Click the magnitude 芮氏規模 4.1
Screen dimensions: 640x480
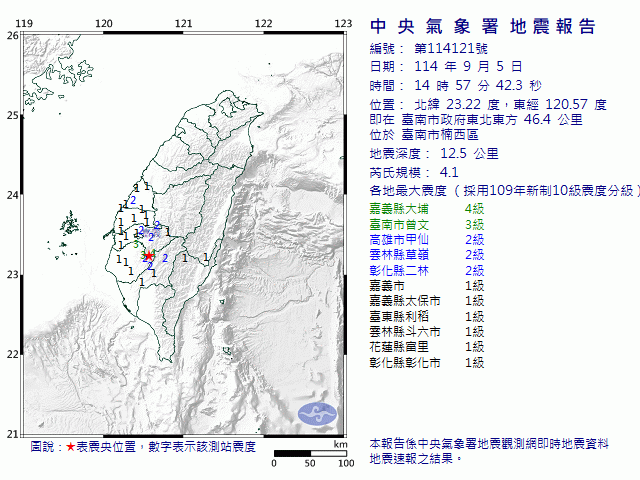[x=414, y=173]
